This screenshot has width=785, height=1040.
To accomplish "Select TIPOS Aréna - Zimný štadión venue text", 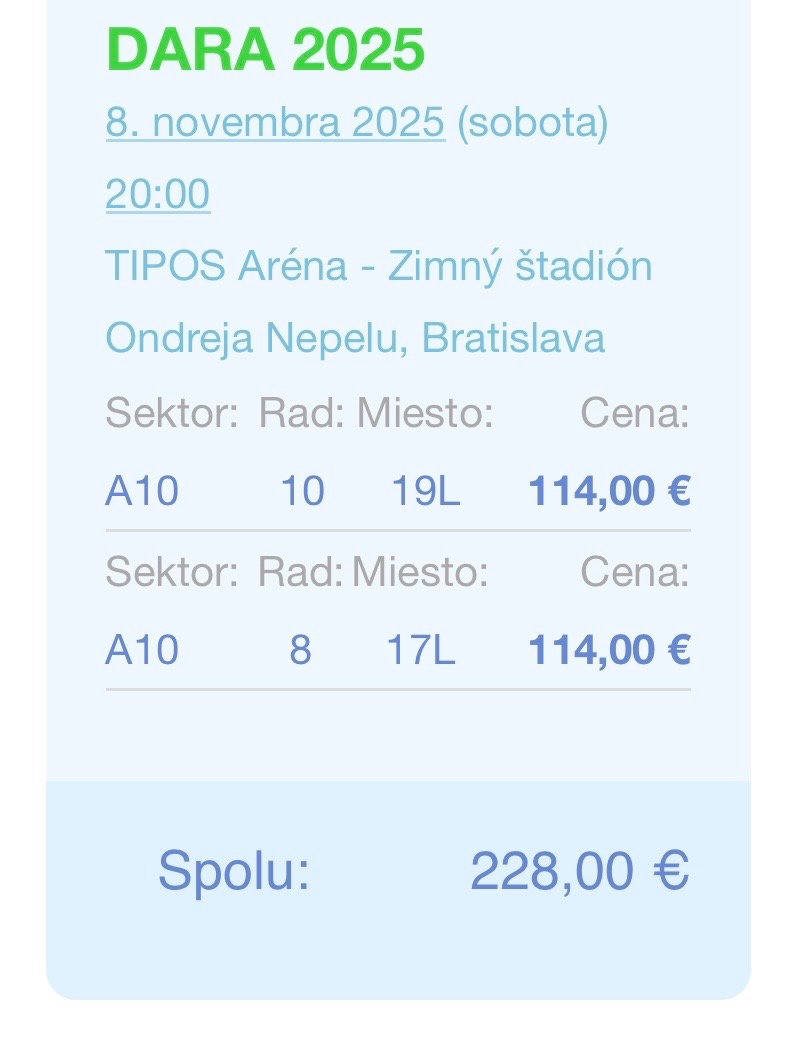I will click(378, 266).
